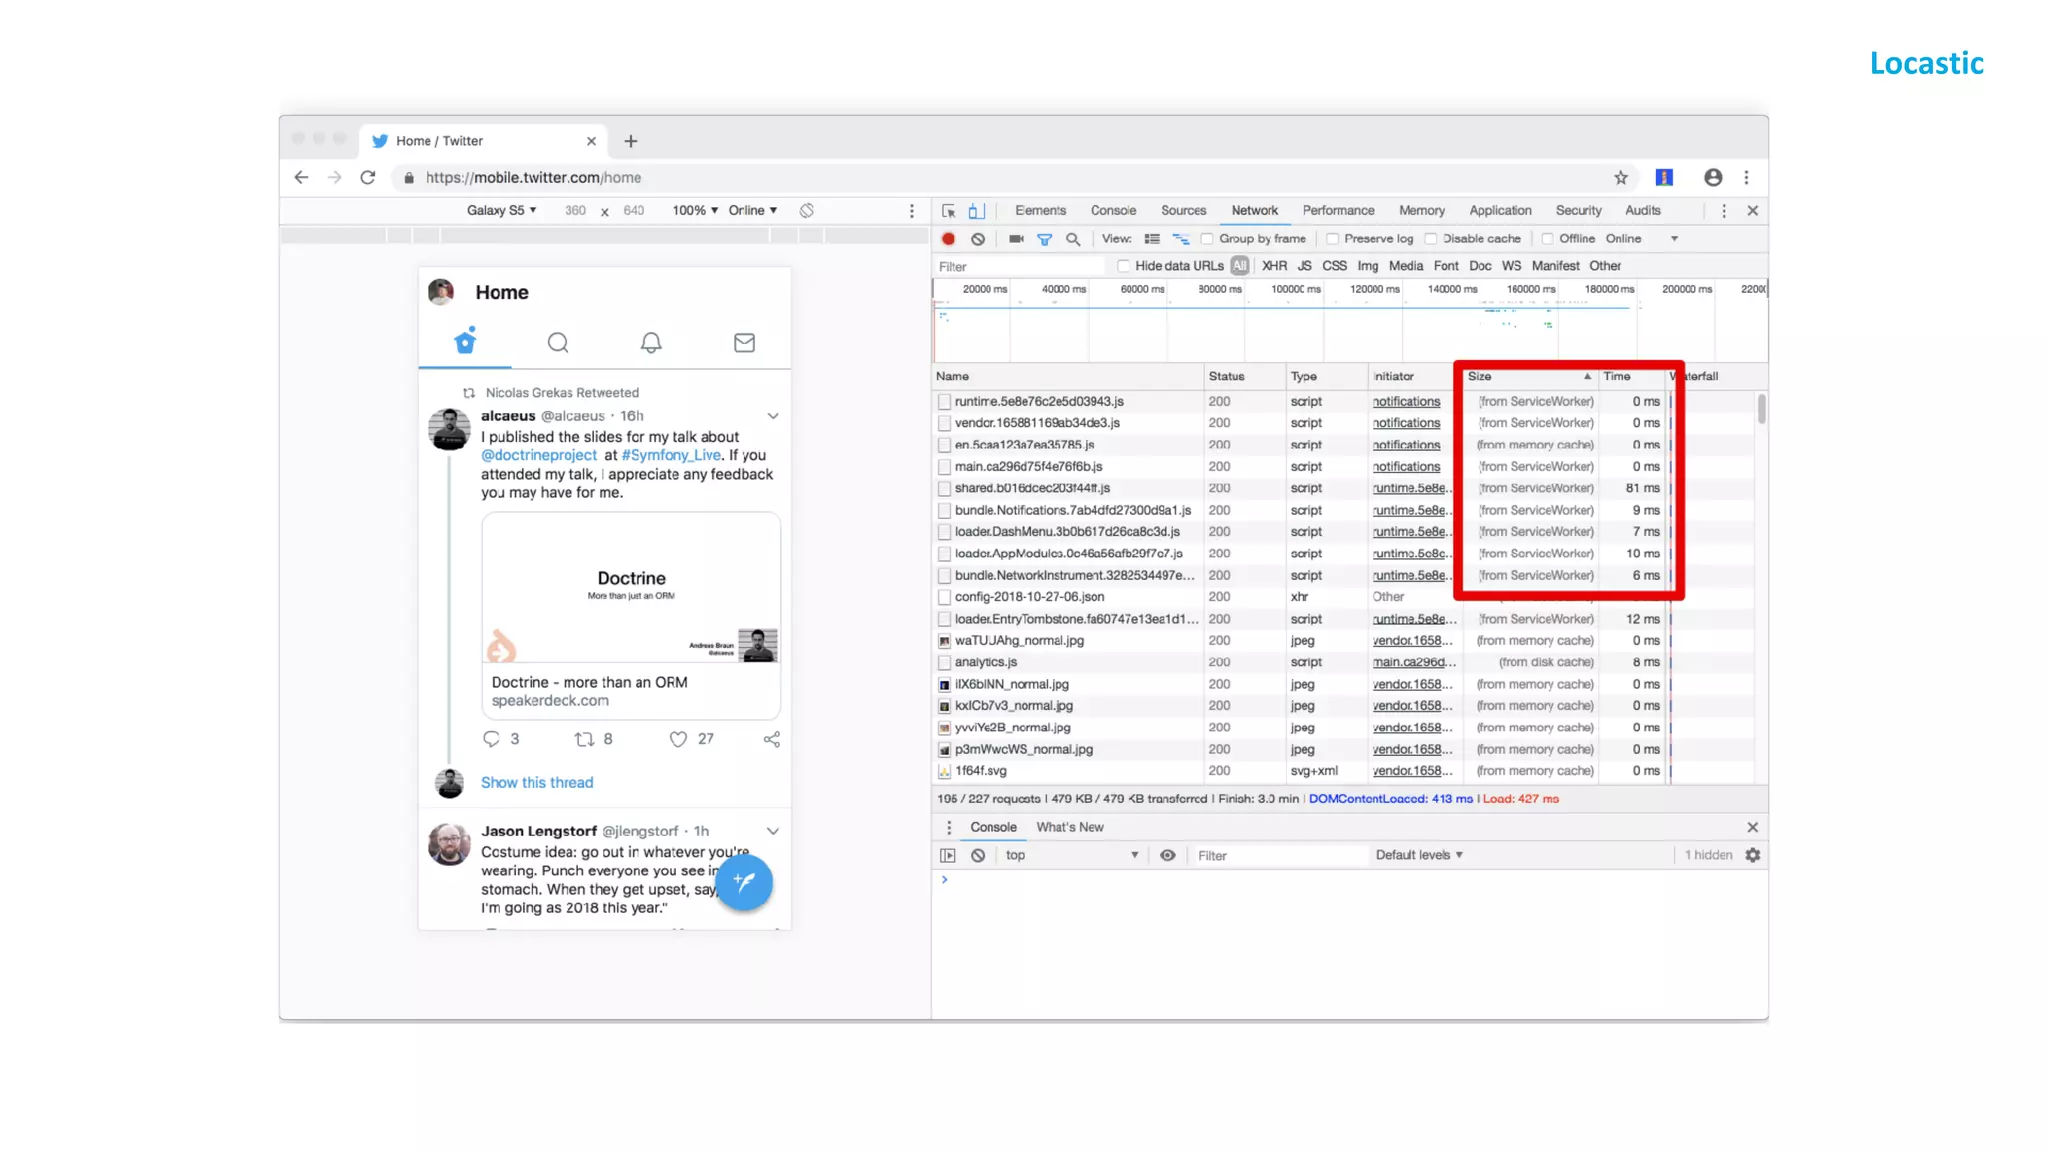This screenshot has height=1152, width=2048.
Task: Click the network filter funnel icon
Action: tap(1044, 239)
